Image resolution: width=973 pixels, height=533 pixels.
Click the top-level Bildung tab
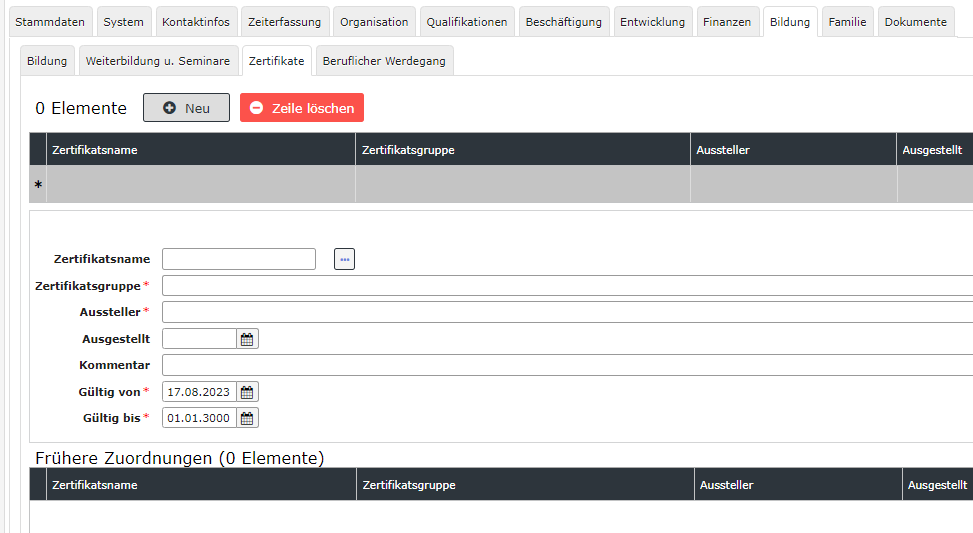[790, 22]
